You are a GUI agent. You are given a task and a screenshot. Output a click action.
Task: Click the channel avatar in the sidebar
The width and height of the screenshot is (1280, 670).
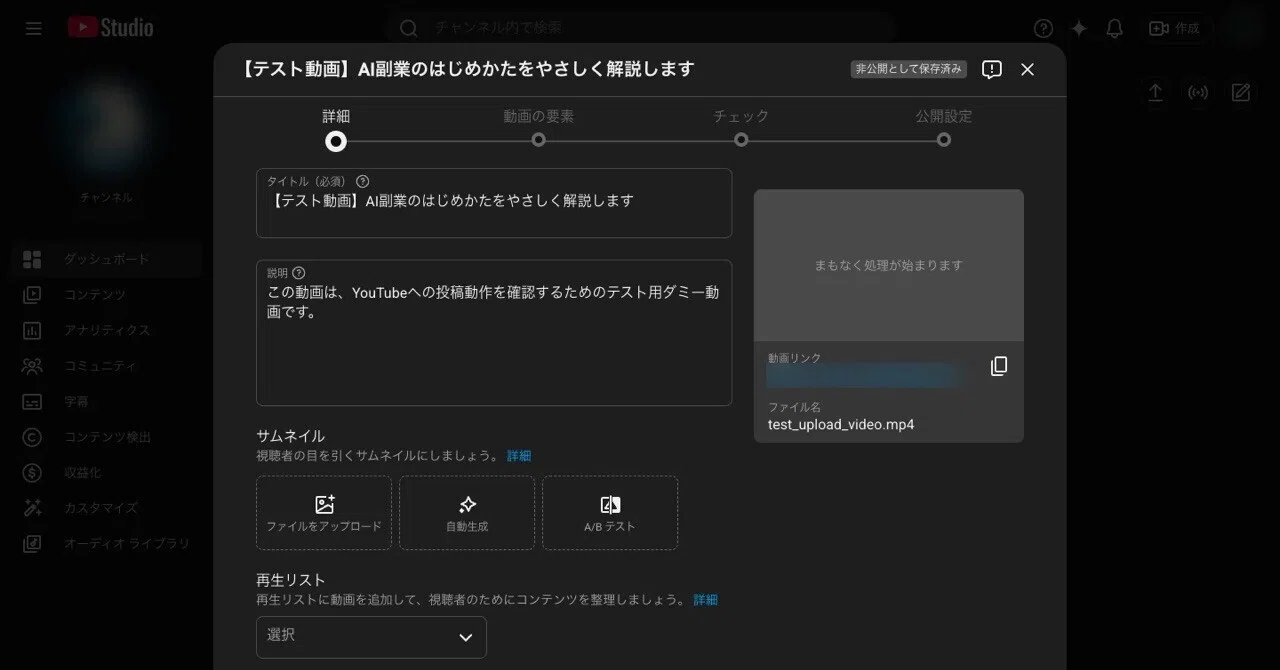pos(107,124)
